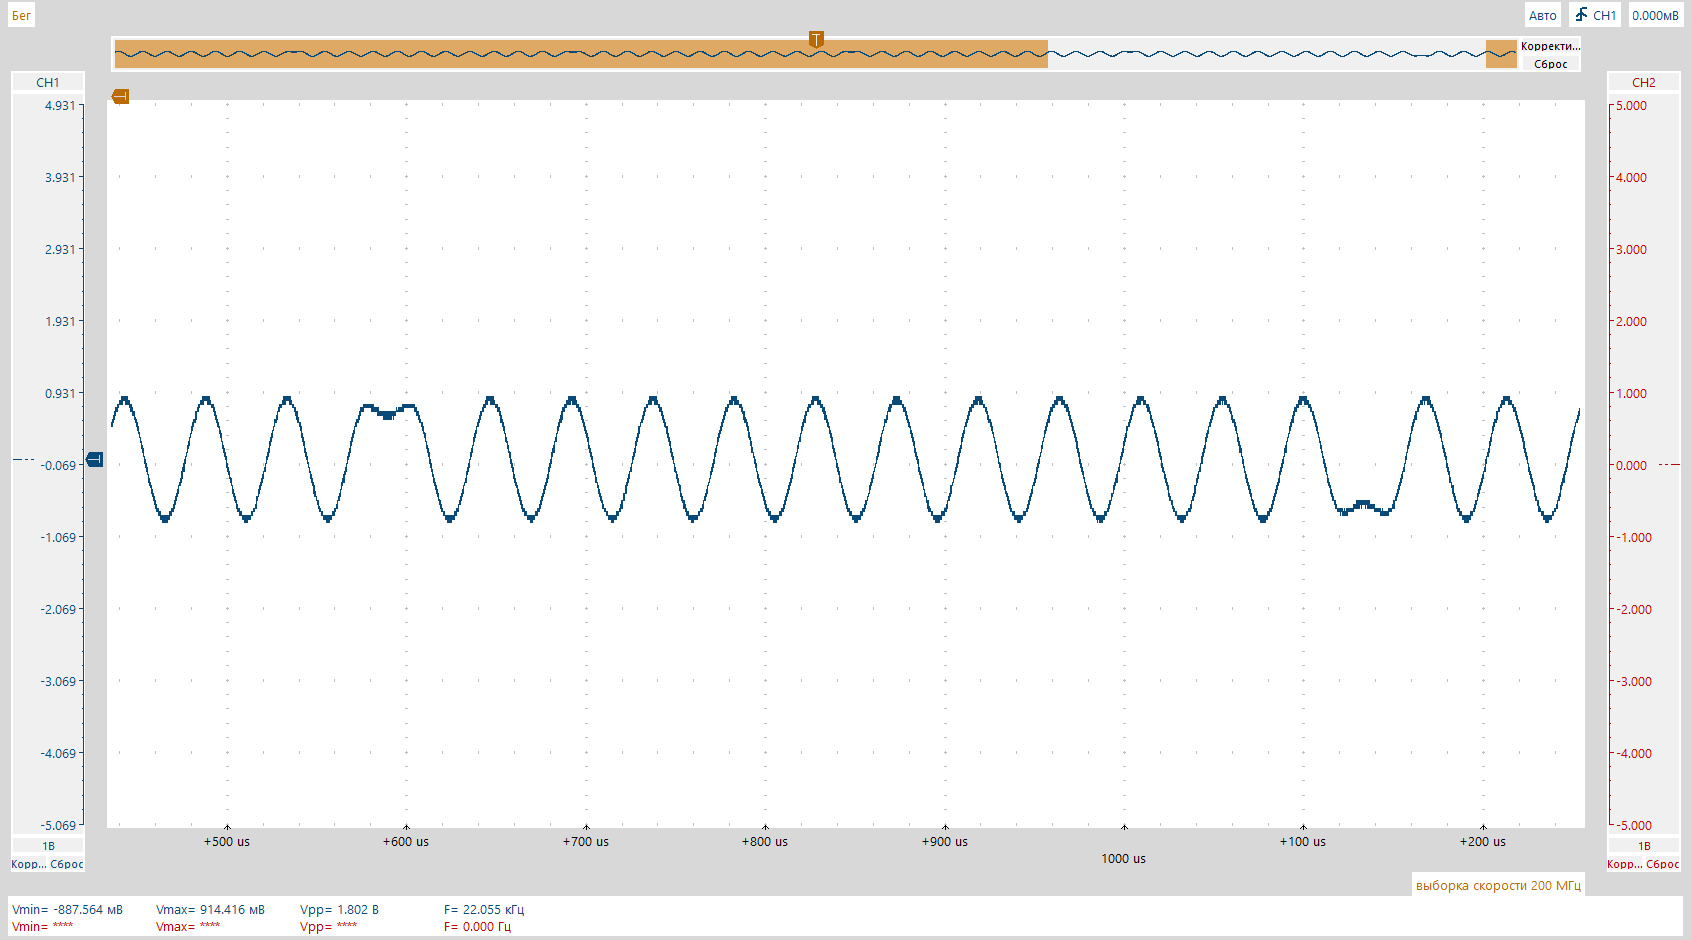
Task: Click the Корректи... button beside the overview strip
Action: (1550, 46)
